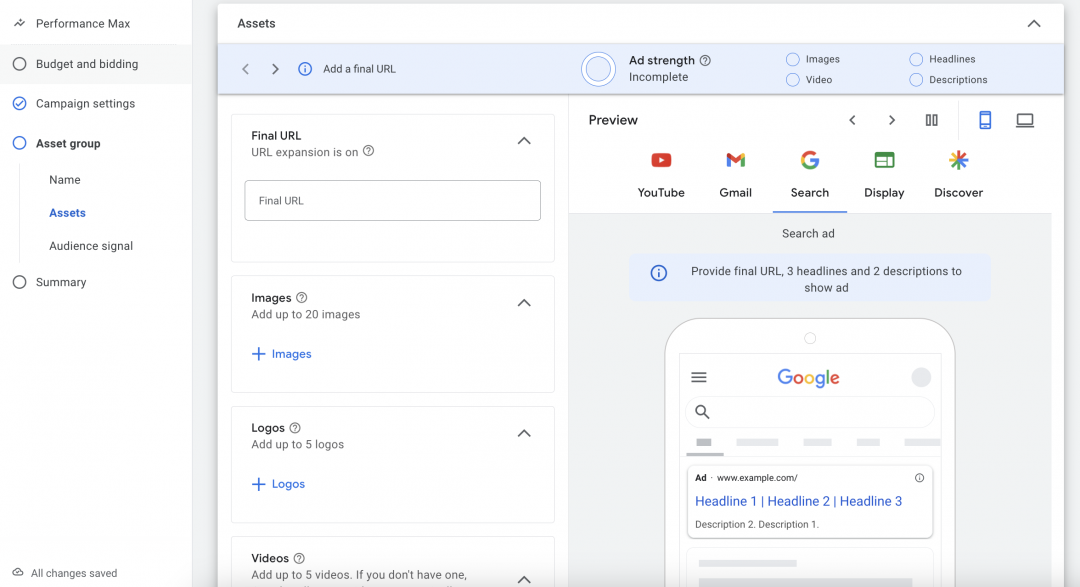Screen dimensions: 1080x587
Task: Click the Ad strength help icon
Action: tap(705, 60)
